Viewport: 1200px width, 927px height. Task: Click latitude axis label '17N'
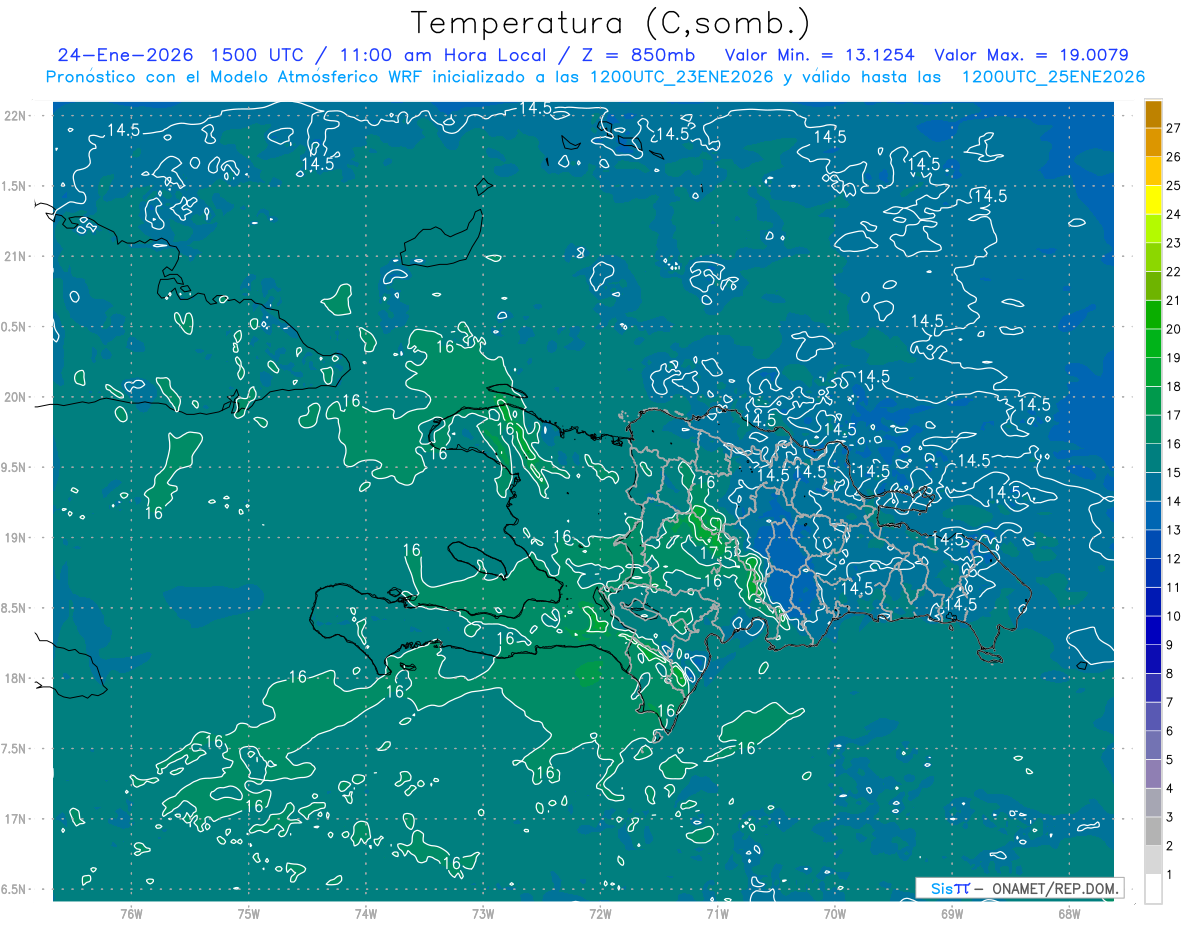(x=14, y=819)
